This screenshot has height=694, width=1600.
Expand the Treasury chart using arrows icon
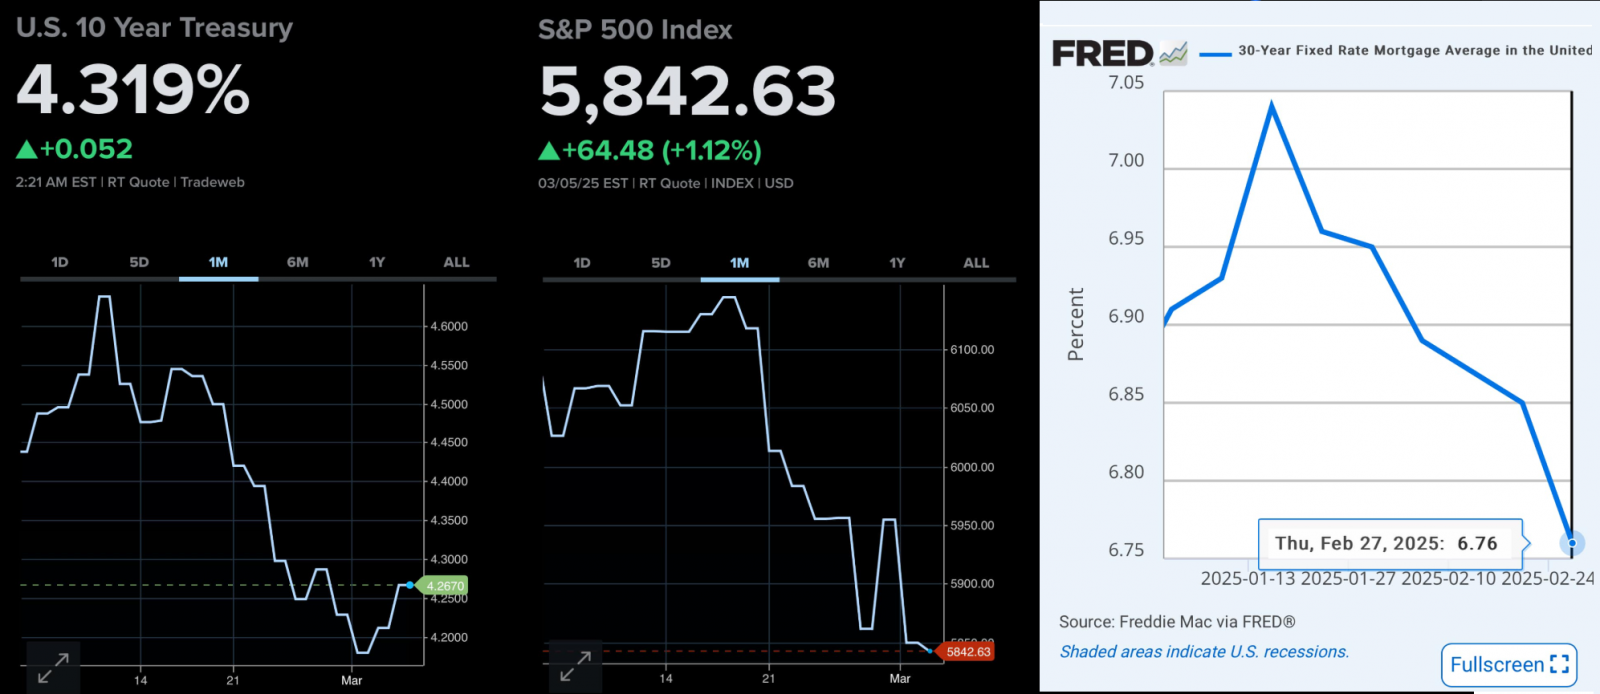point(53,667)
